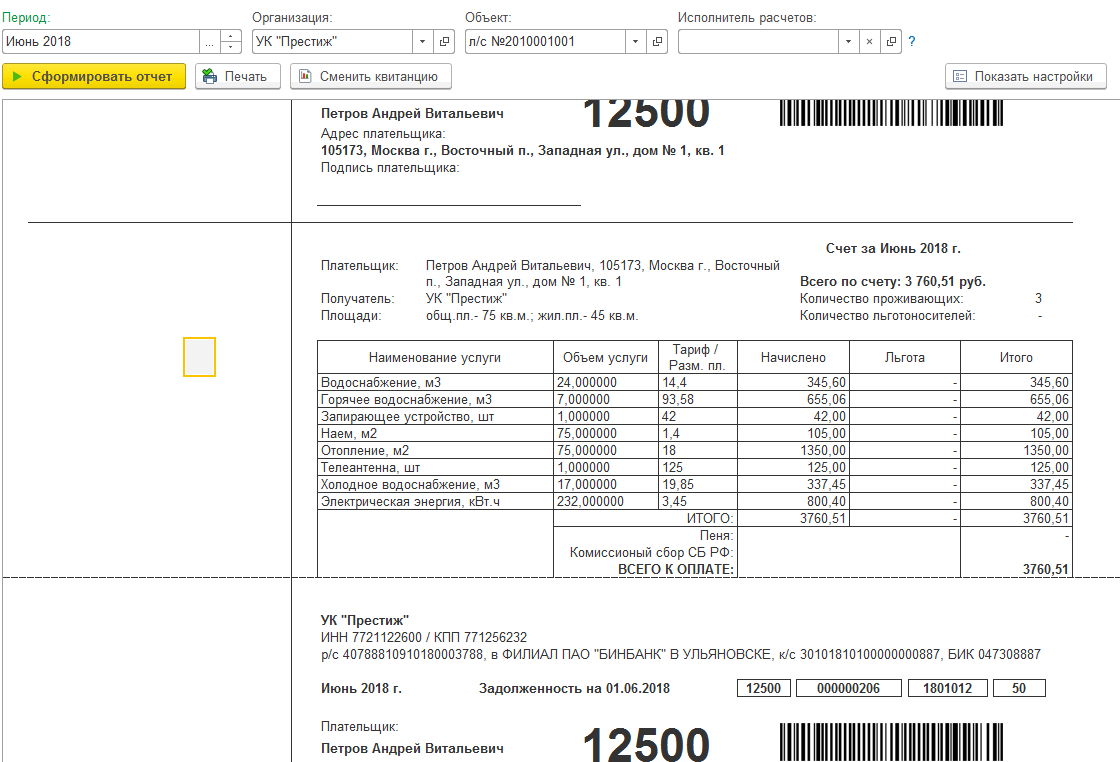The image size is (1120, 762).
Task: Open the Исполнитель расчетов item card icon
Action: point(891,41)
